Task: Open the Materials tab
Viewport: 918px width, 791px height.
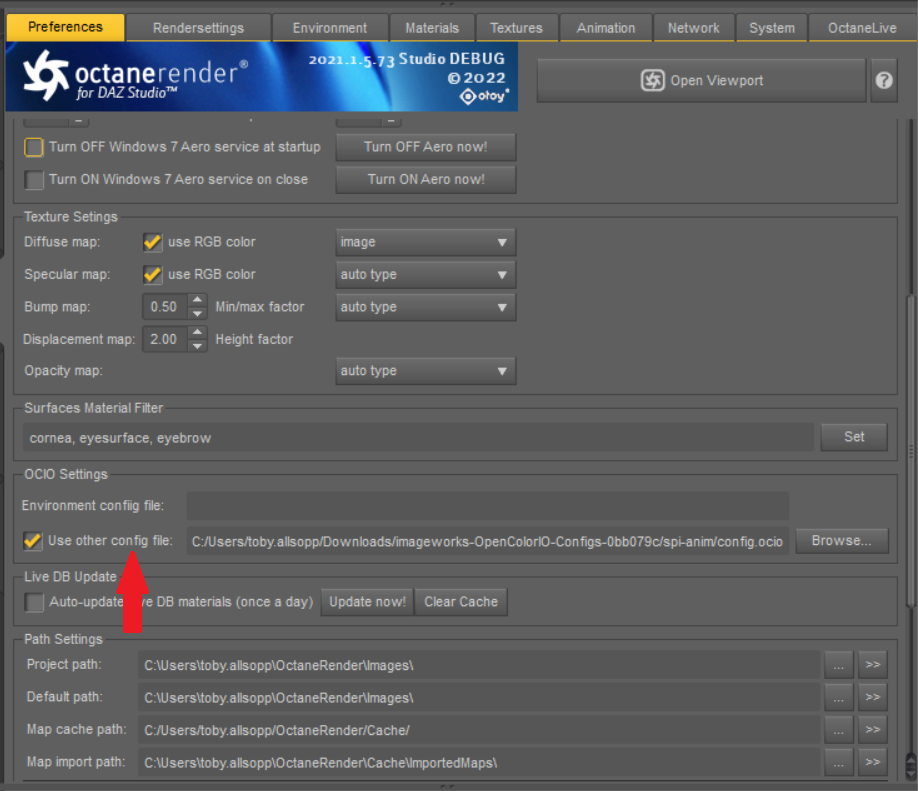Action: click(432, 28)
